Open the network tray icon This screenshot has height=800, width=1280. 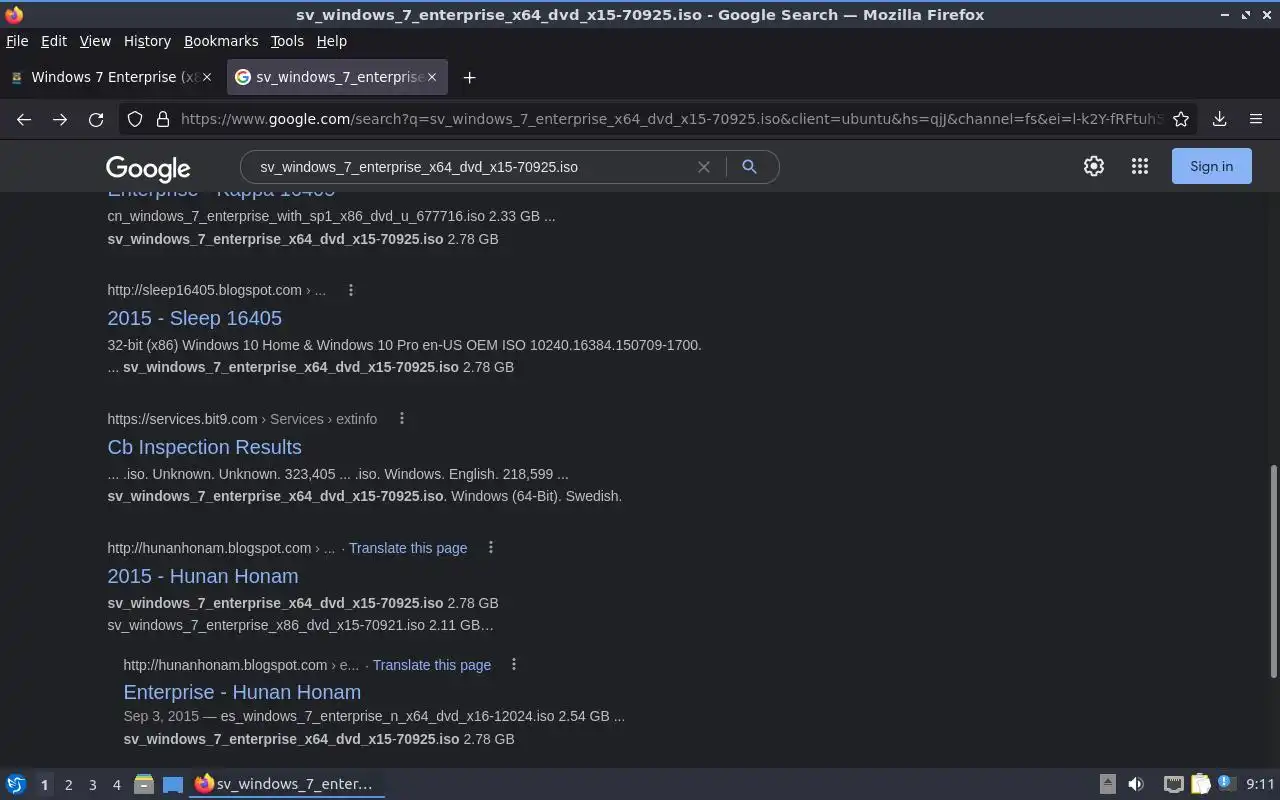point(1174,785)
